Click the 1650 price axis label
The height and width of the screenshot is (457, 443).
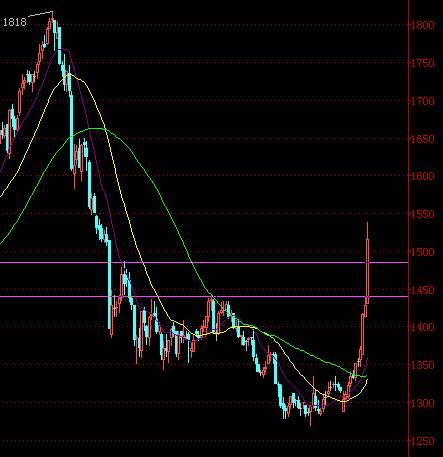[423, 139]
